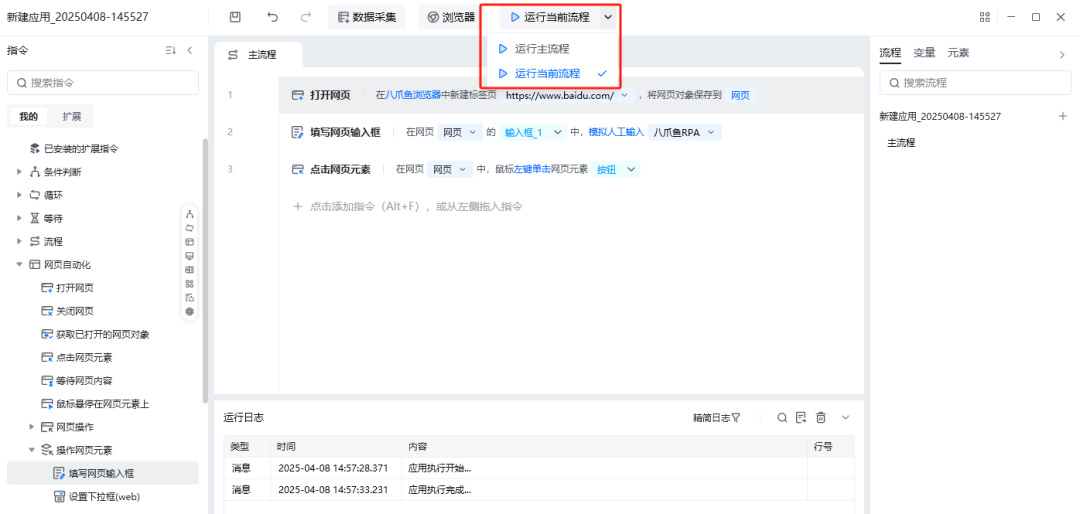Click the 运行当前流程 run button
The image size is (1080, 514).
coord(549,17)
